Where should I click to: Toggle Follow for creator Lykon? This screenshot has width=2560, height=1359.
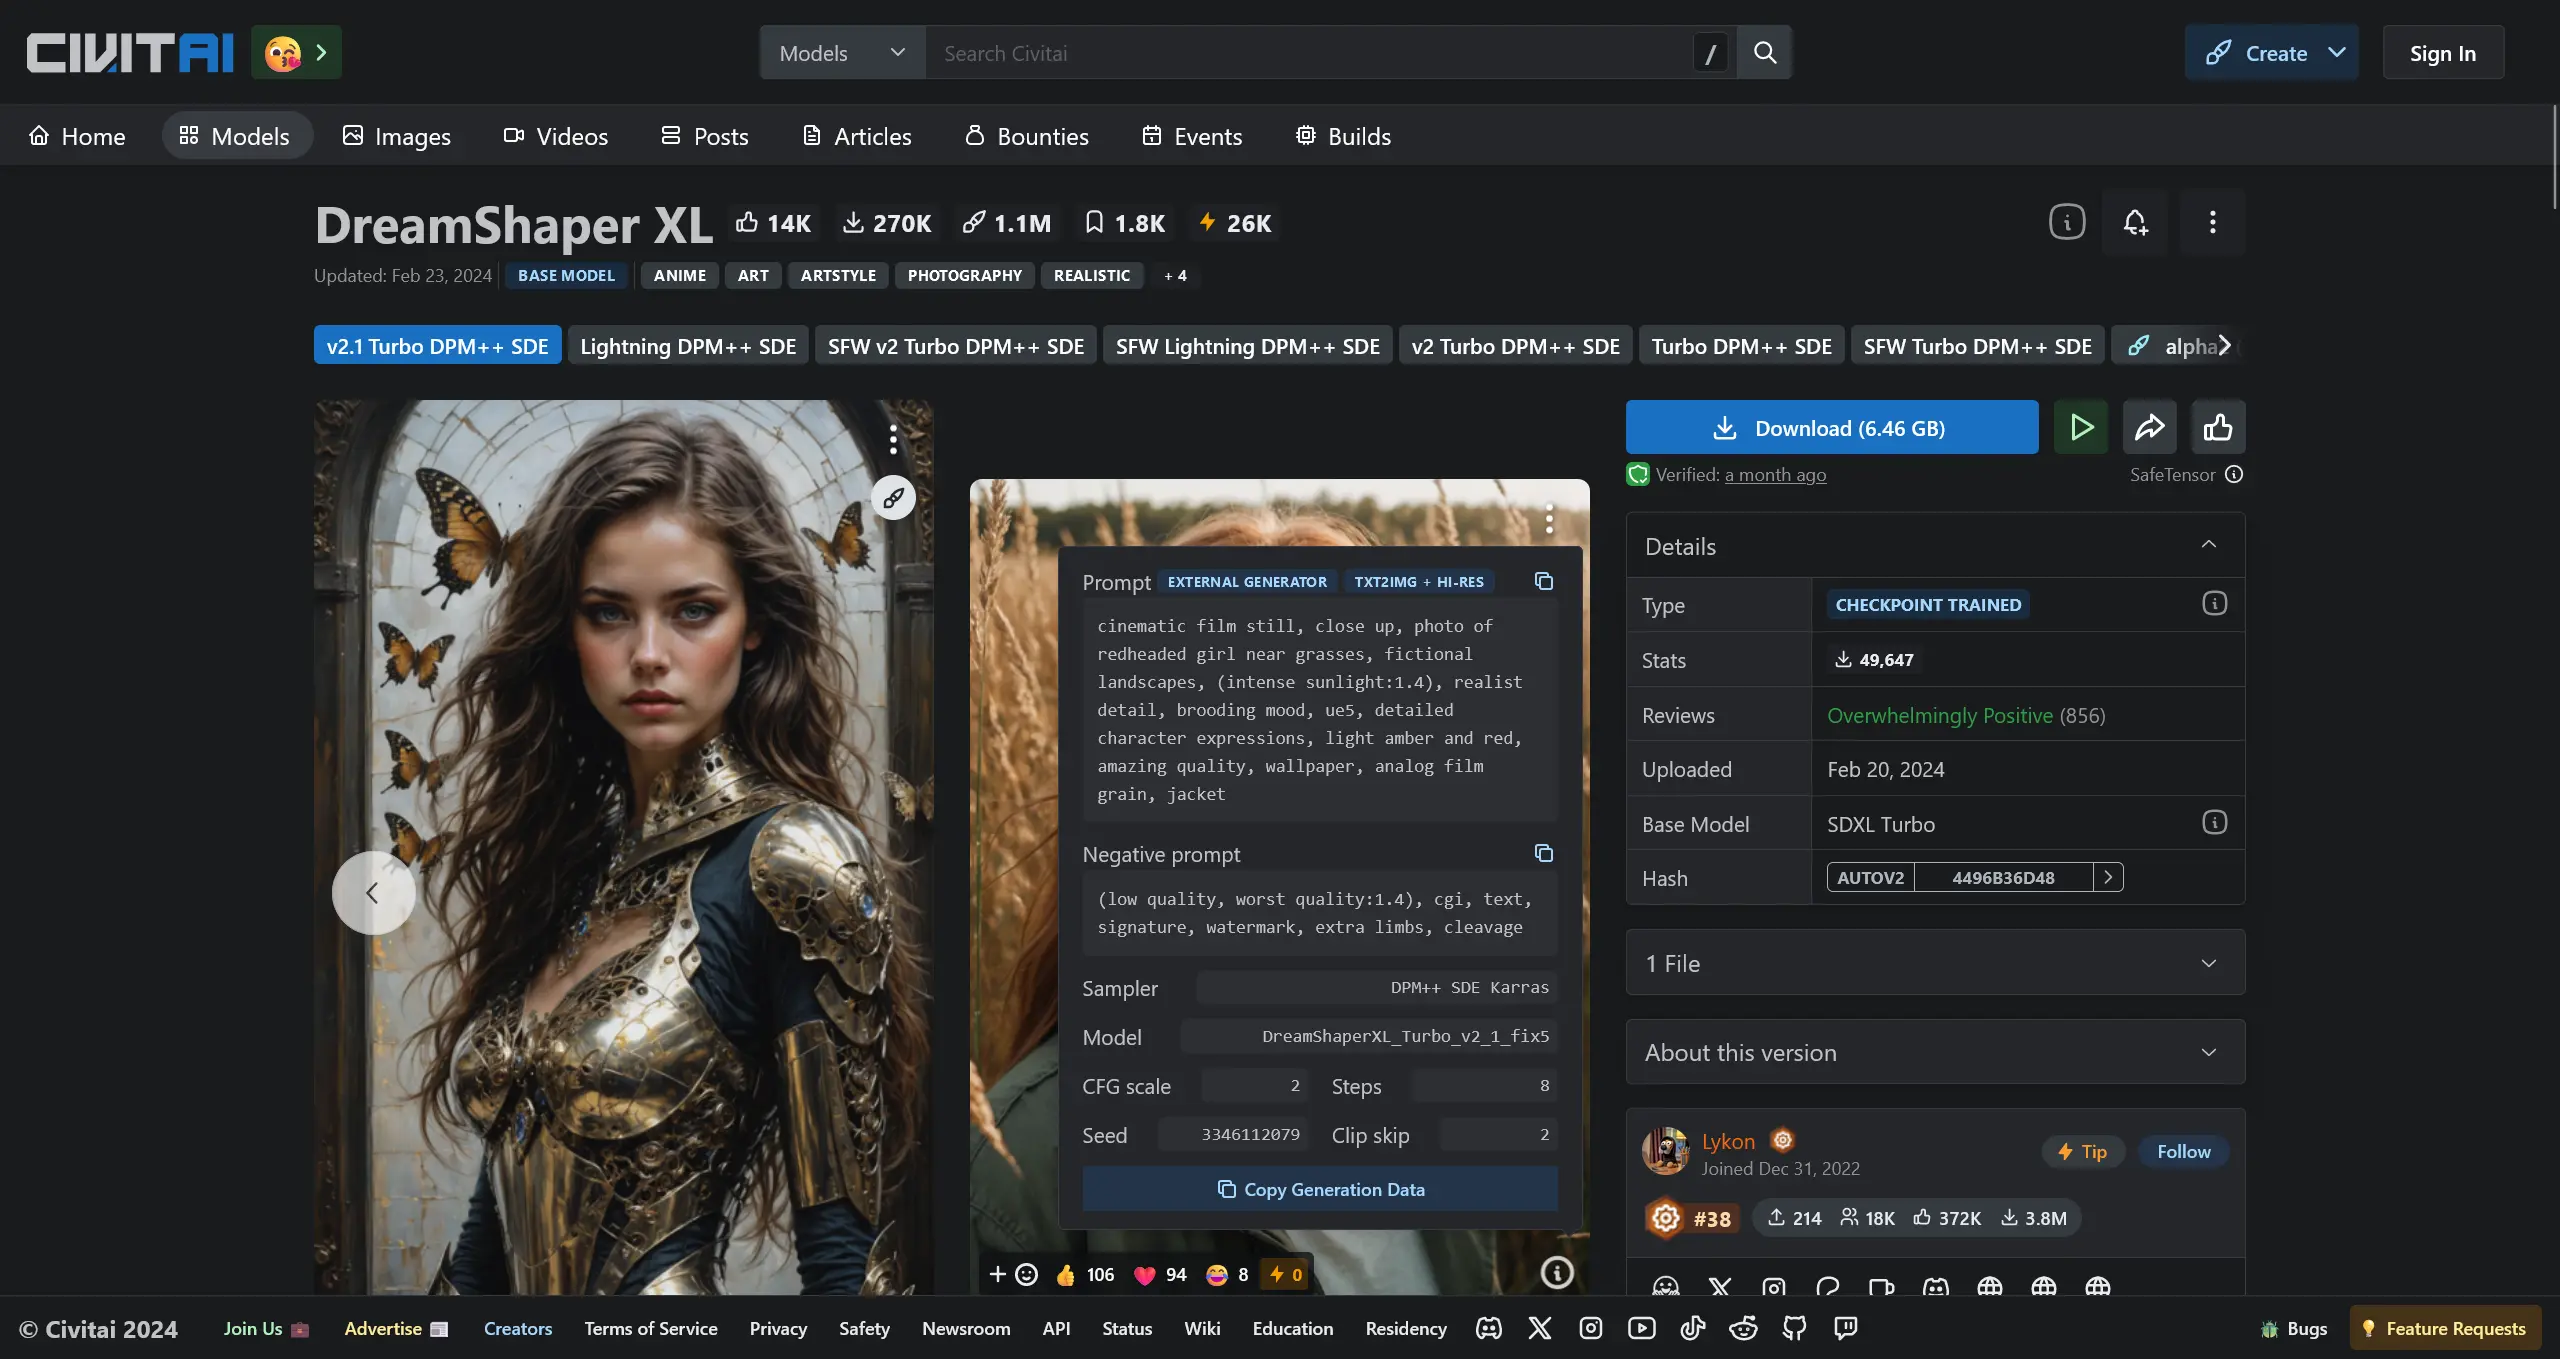point(2184,1152)
